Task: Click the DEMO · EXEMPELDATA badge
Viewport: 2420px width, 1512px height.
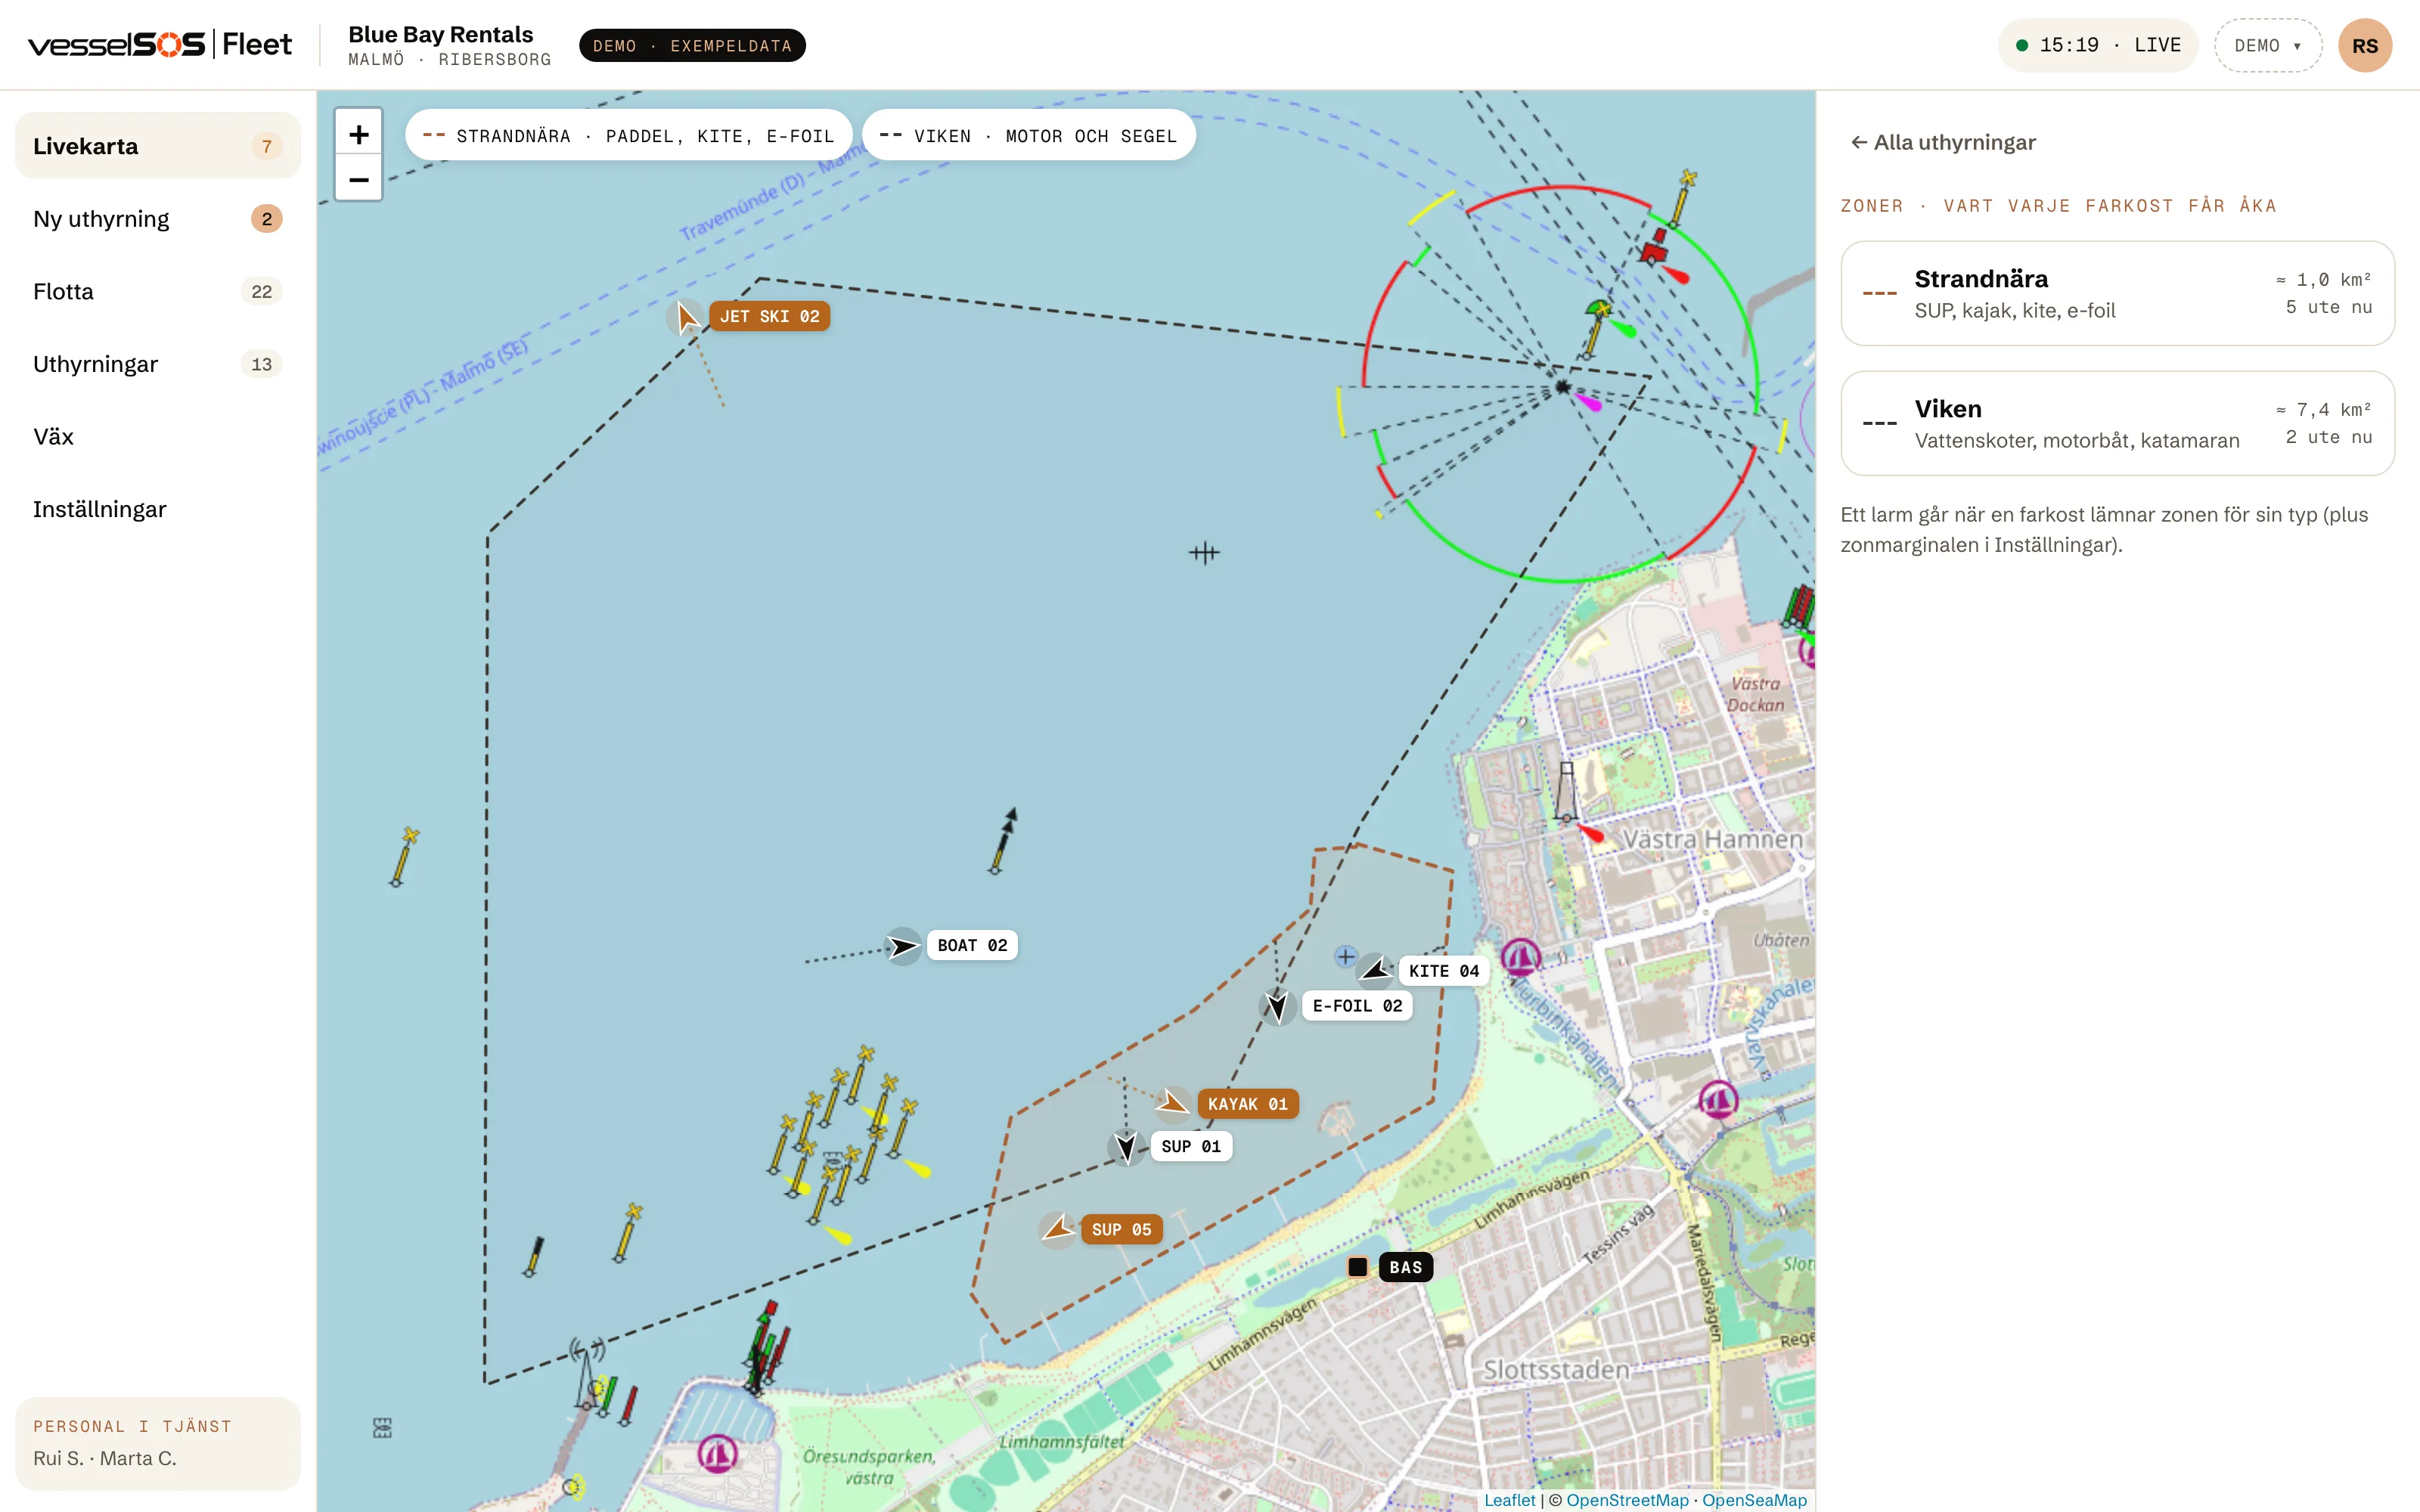Action: tap(692, 46)
